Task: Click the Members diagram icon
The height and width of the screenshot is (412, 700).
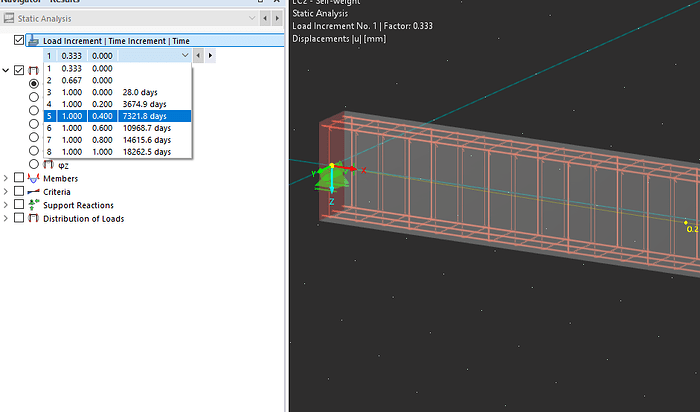Action: pyautogui.click(x=33, y=178)
